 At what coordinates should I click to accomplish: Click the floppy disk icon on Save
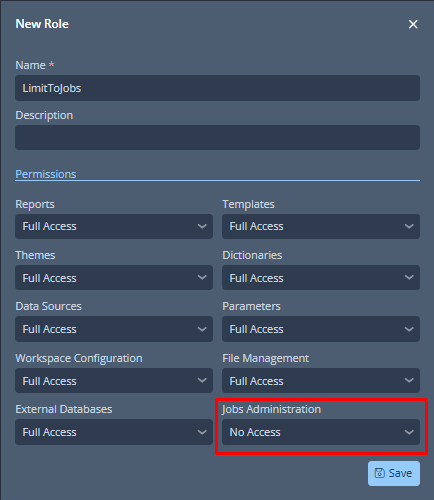point(379,473)
